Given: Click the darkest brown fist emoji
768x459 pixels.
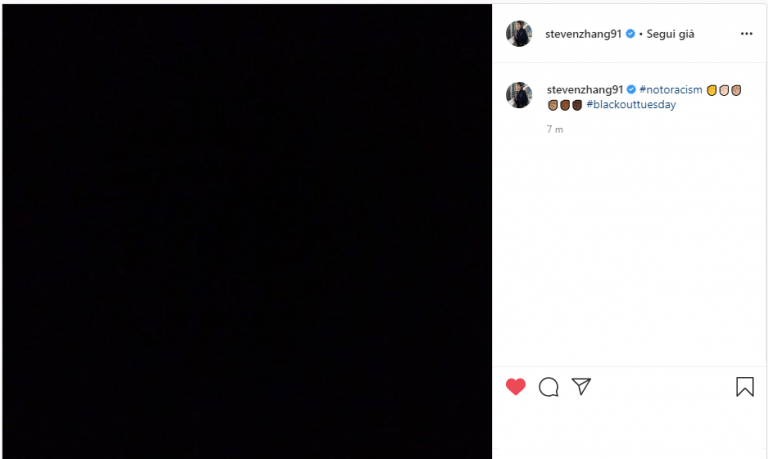Looking at the screenshot, I should (x=577, y=105).
